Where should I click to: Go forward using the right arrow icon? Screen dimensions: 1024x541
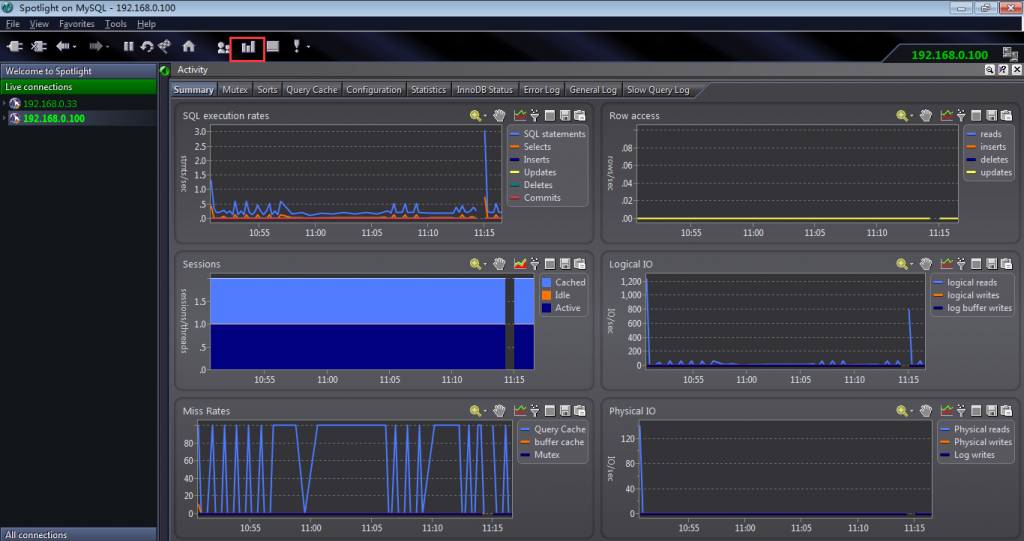(x=96, y=46)
